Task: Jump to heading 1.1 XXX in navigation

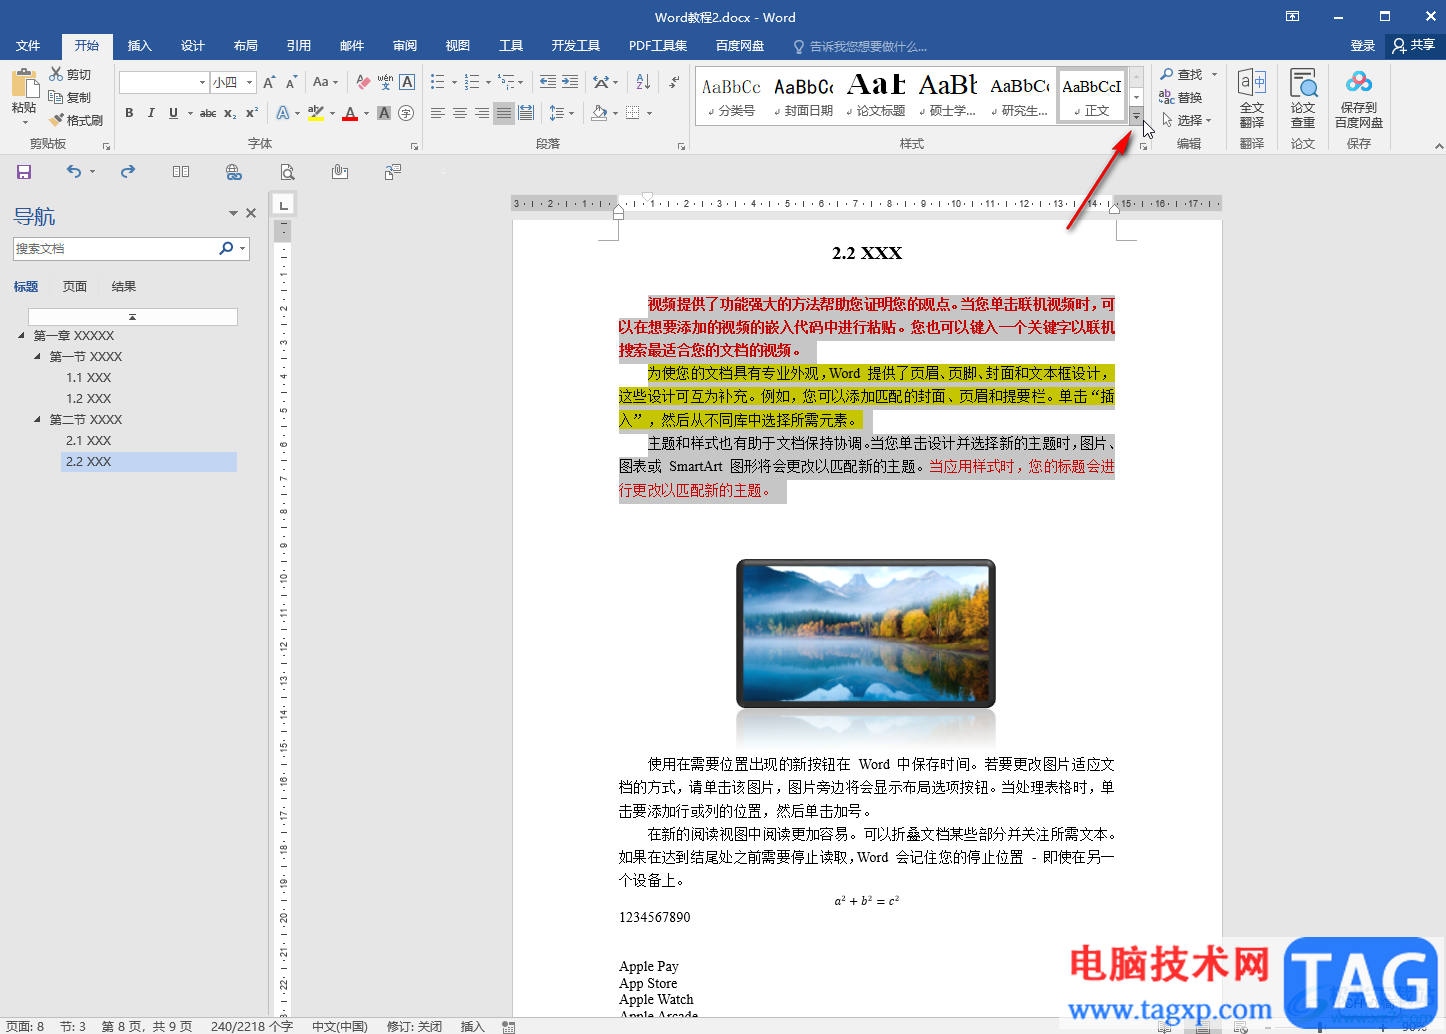Action: [x=89, y=378]
